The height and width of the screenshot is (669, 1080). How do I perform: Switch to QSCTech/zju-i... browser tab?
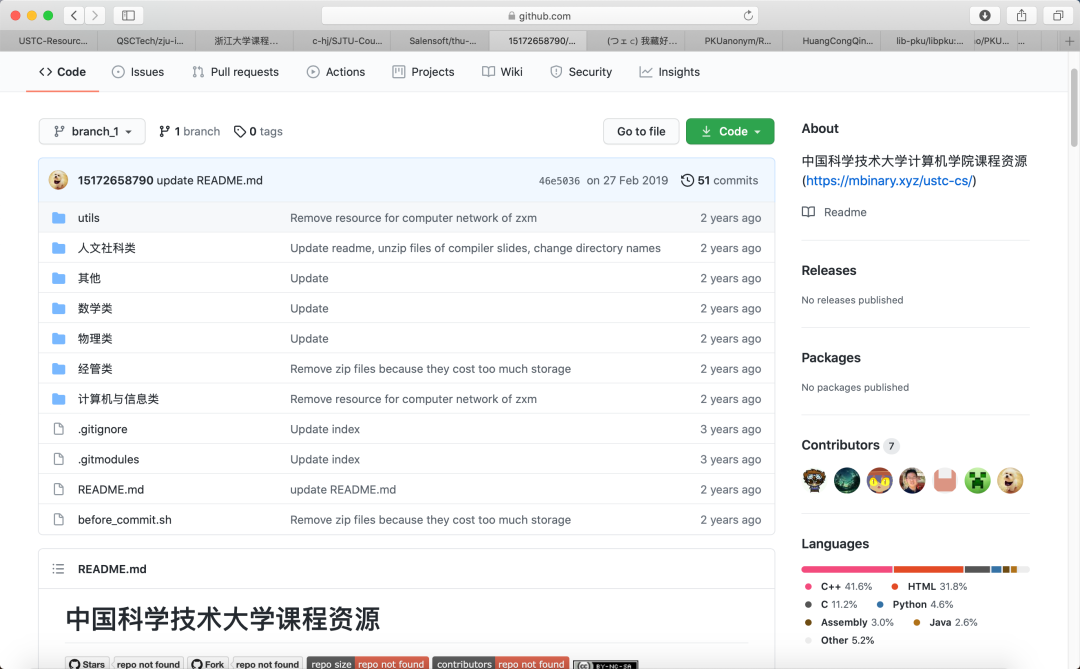tap(147, 41)
